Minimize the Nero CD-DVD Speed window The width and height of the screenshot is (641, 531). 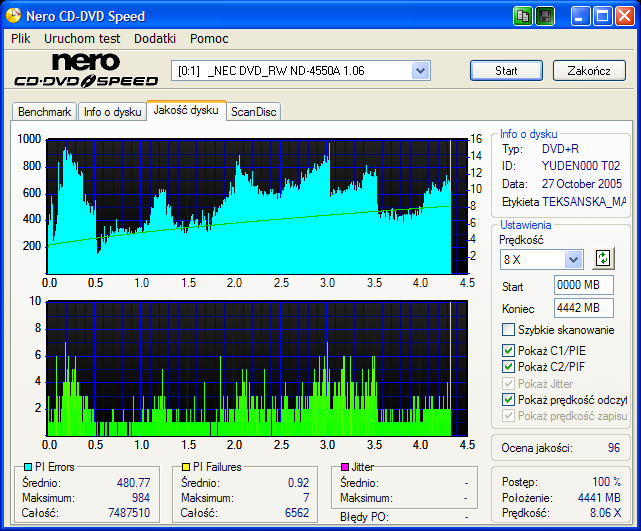[580, 16]
